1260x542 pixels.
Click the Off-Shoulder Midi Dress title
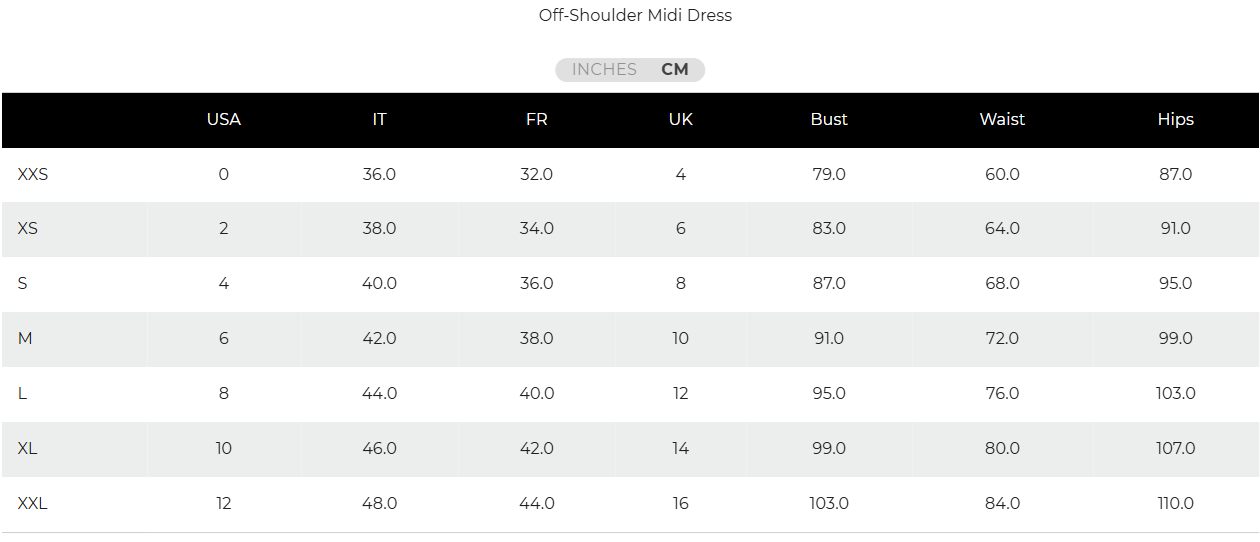pos(635,15)
